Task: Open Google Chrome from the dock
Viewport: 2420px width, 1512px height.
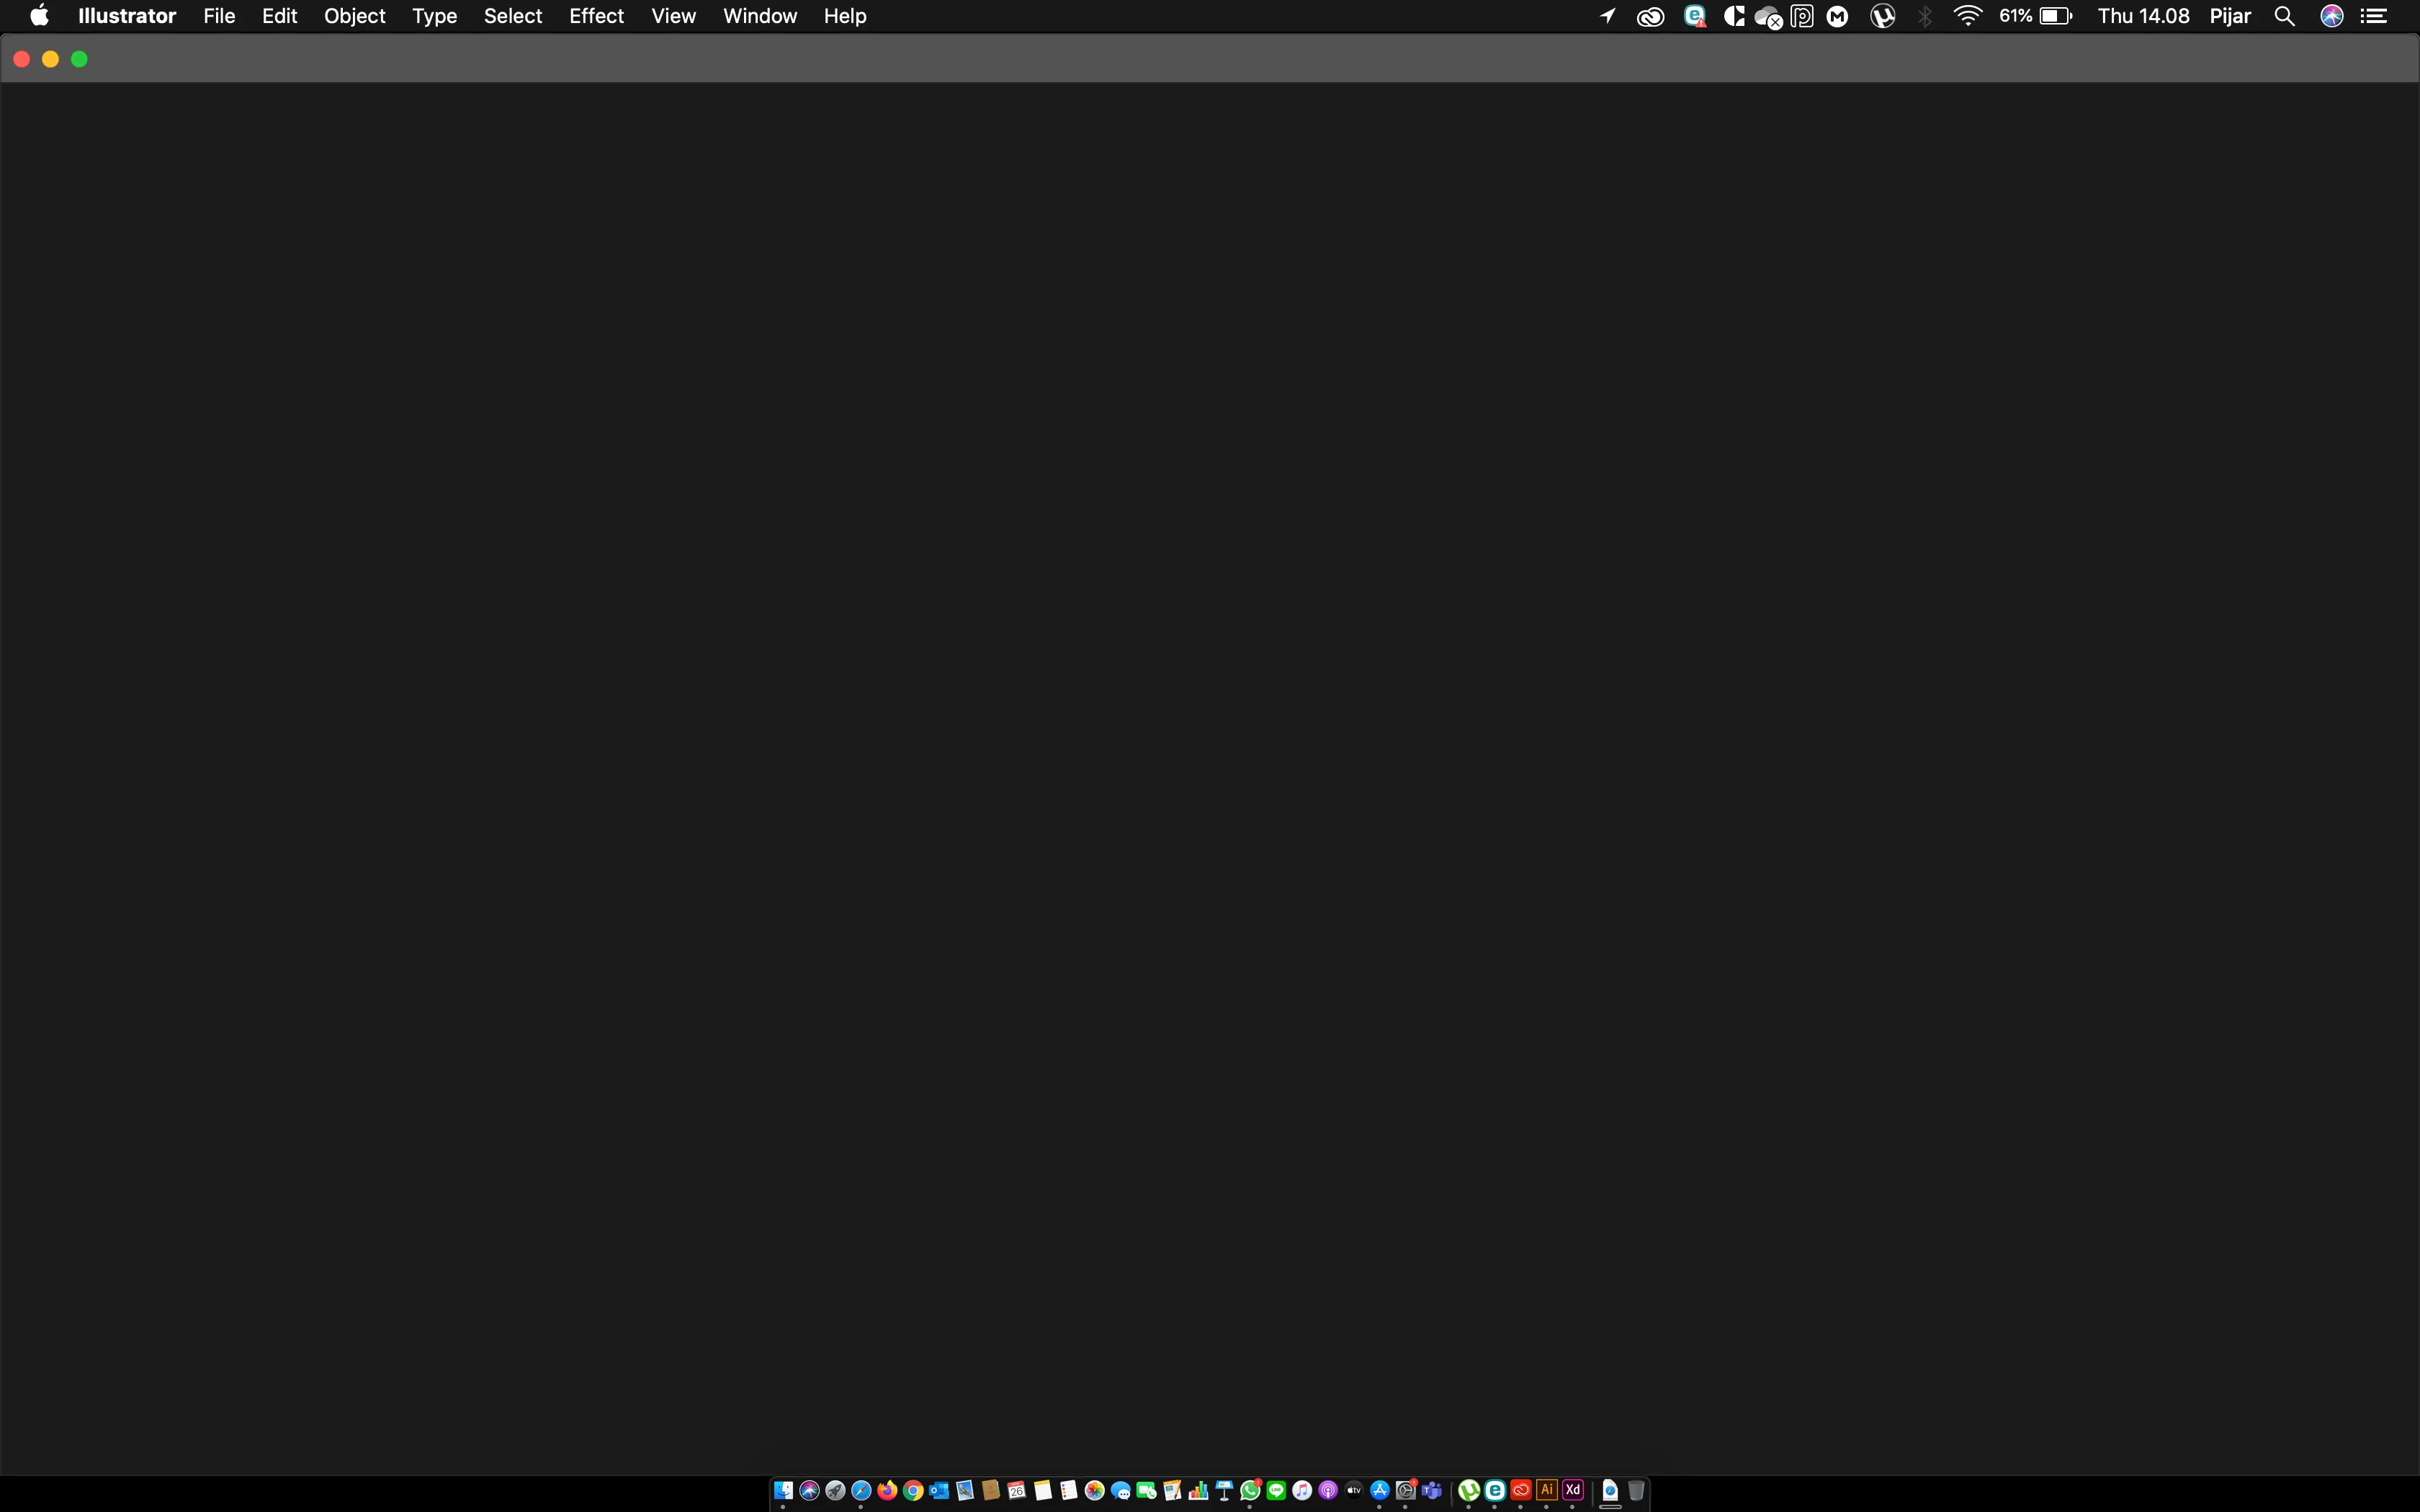Action: (912, 1491)
